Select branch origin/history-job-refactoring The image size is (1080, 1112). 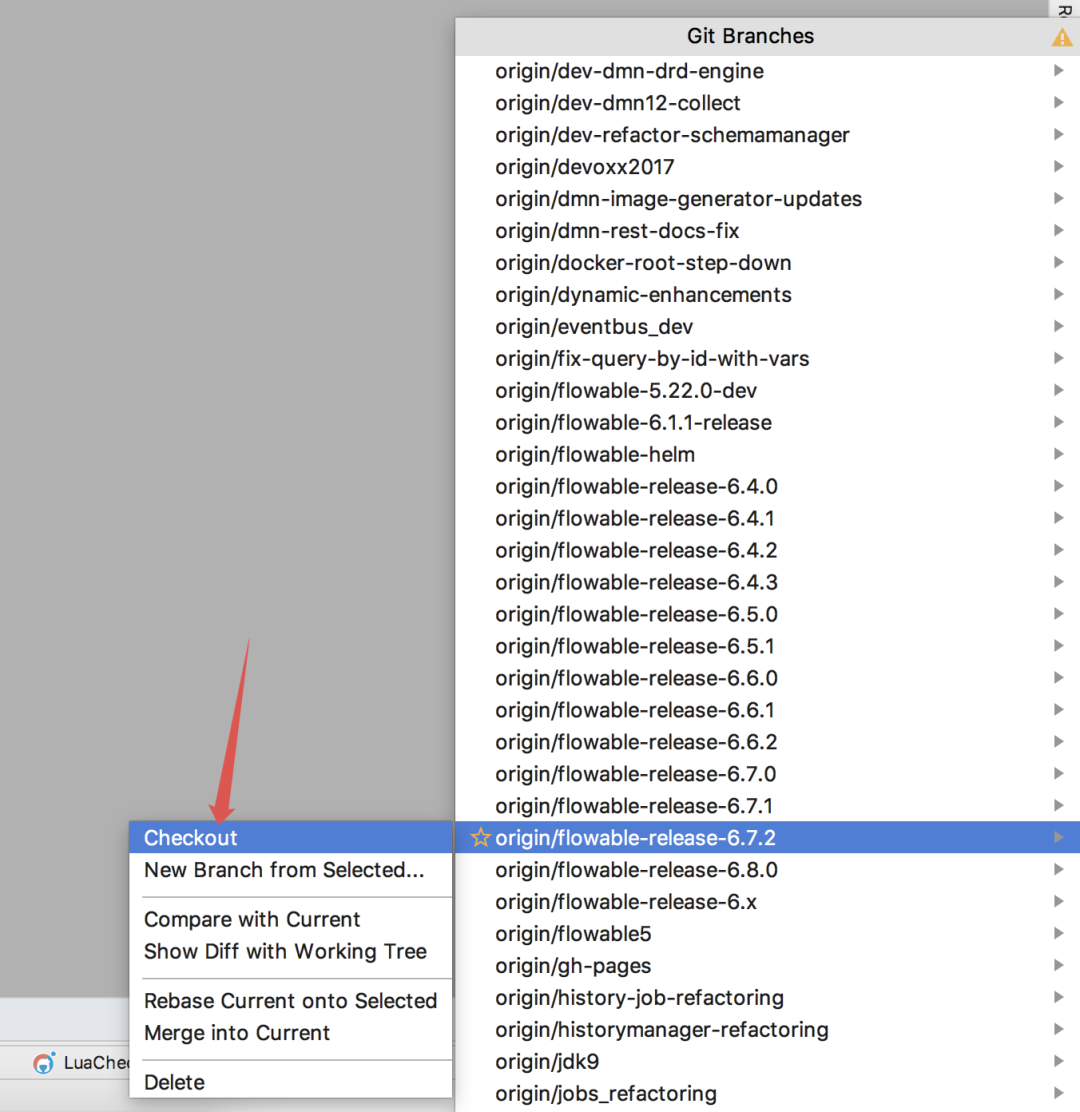(767, 997)
